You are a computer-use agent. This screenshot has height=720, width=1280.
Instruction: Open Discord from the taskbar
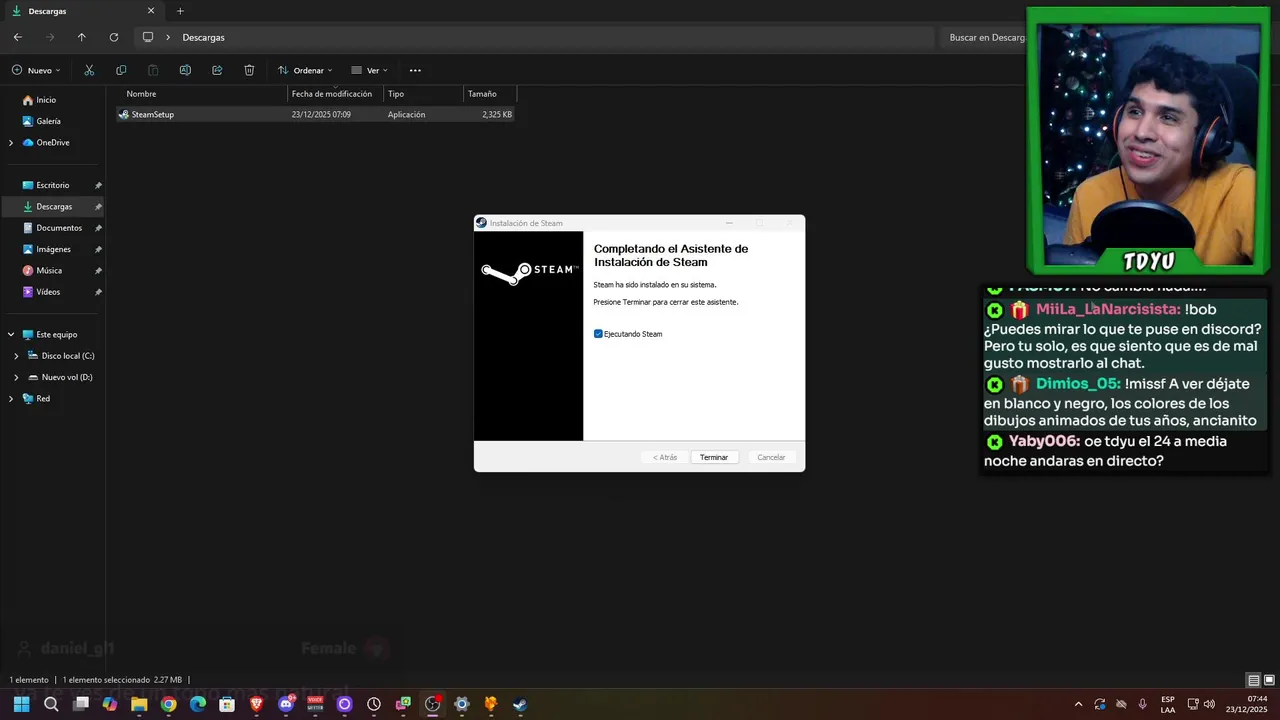(286, 704)
